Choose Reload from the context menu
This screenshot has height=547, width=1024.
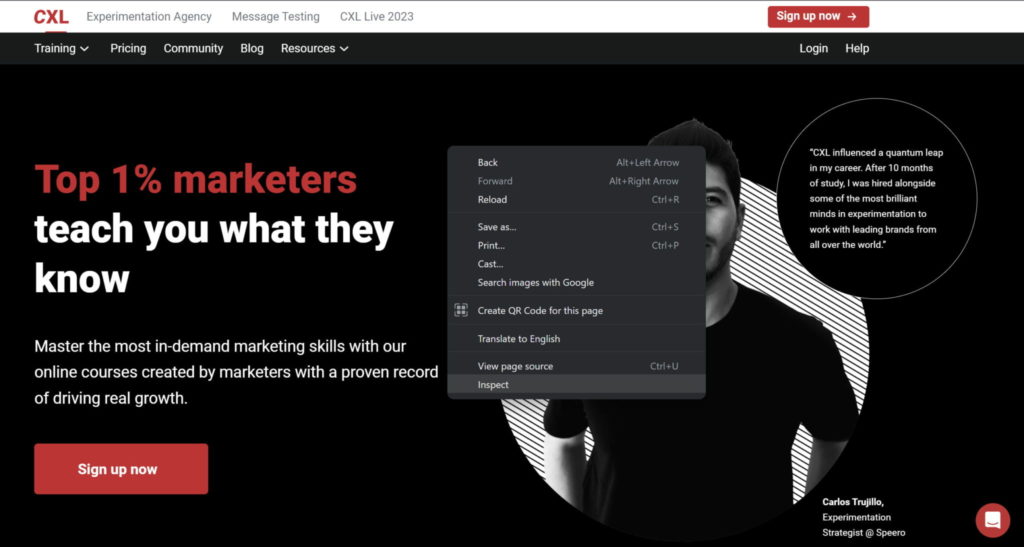click(x=576, y=200)
